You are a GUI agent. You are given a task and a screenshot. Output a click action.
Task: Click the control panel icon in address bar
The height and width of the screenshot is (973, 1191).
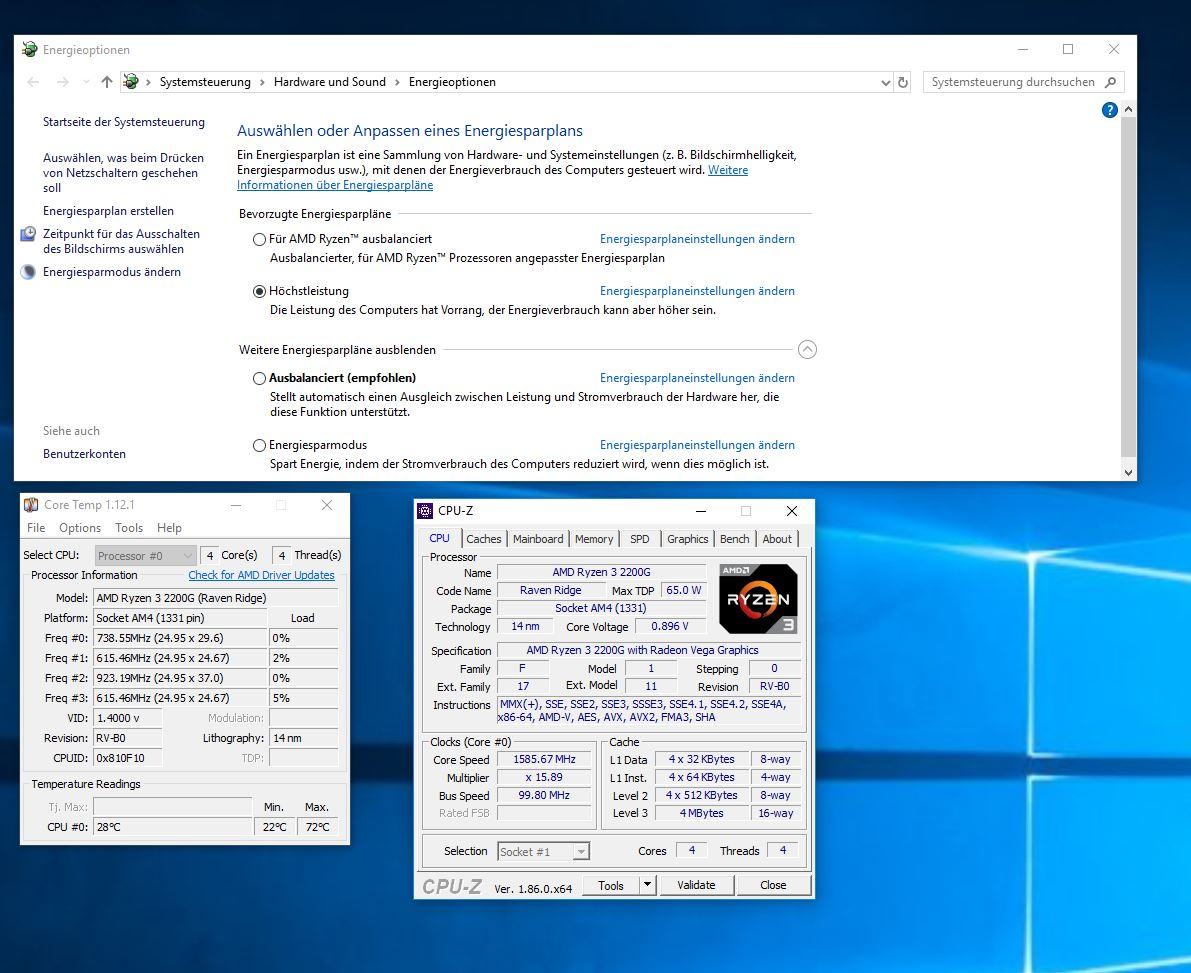pos(131,81)
